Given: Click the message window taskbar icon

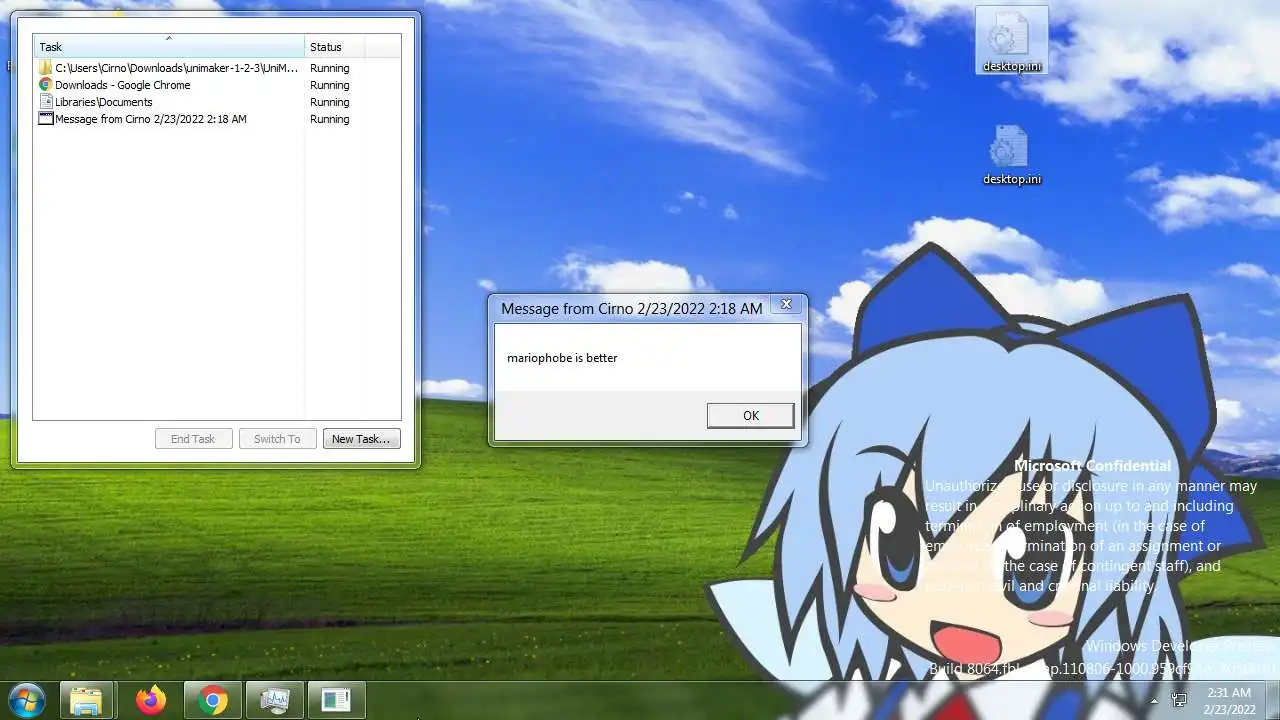Looking at the screenshot, I should [336, 700].
